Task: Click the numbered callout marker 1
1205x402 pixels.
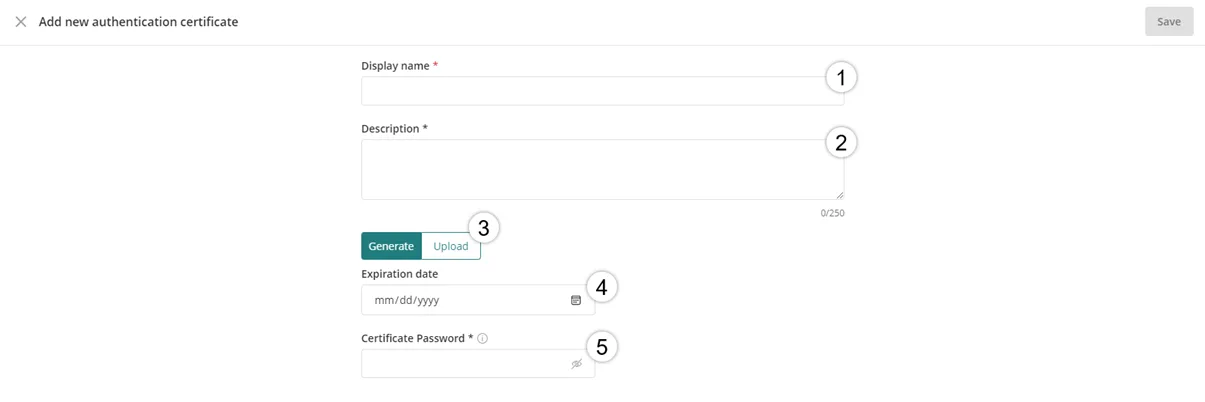Action: click(x=841, y=78)
